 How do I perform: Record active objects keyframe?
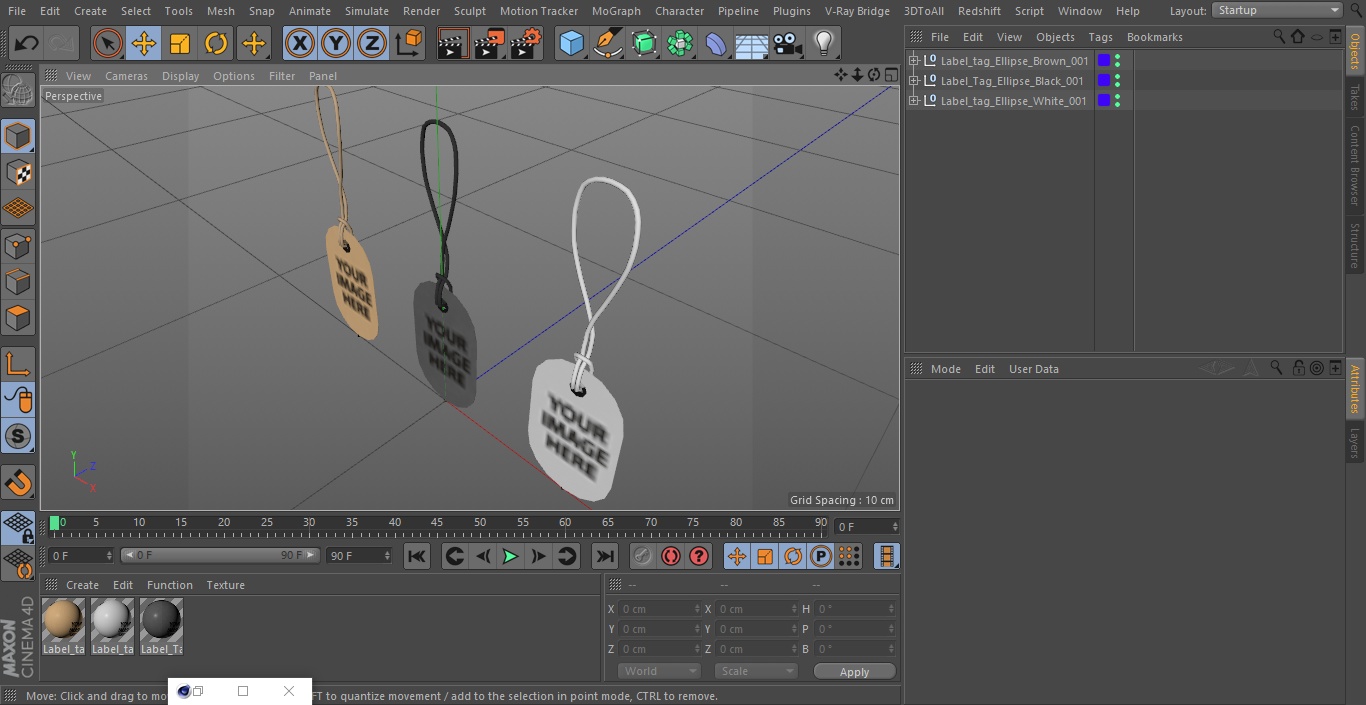642,556
